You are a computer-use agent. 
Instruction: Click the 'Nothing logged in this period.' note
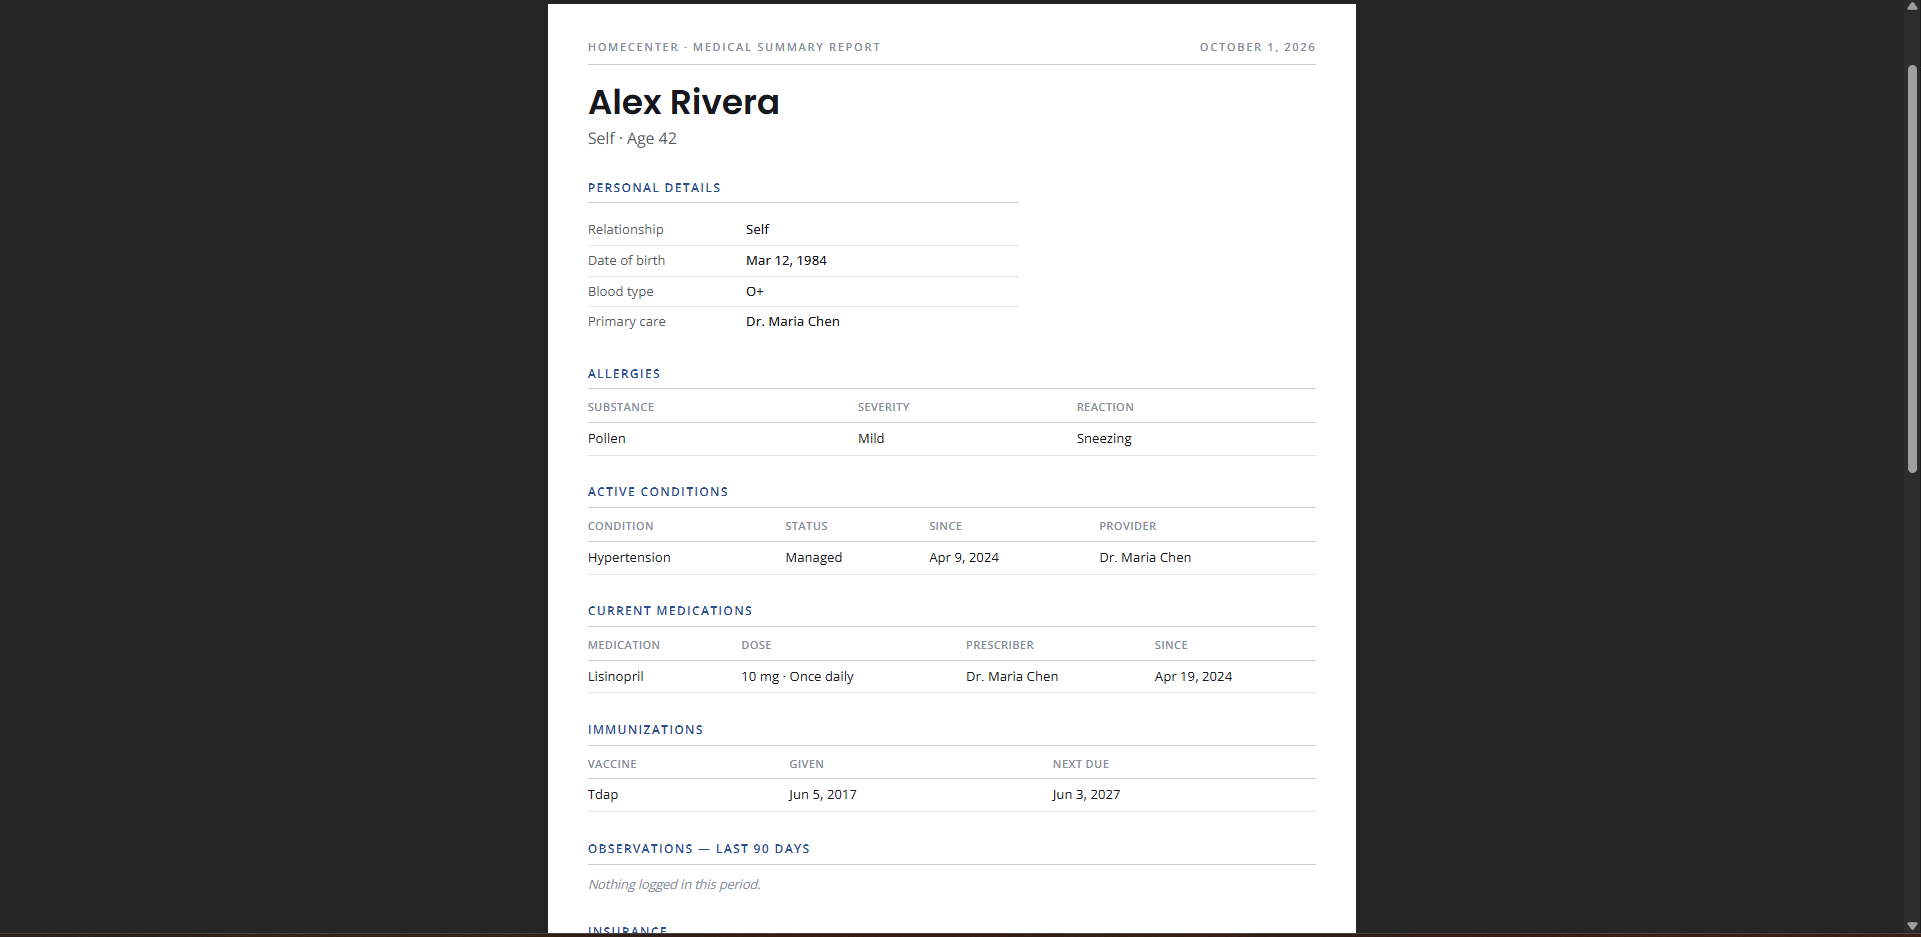click(674, 884)
